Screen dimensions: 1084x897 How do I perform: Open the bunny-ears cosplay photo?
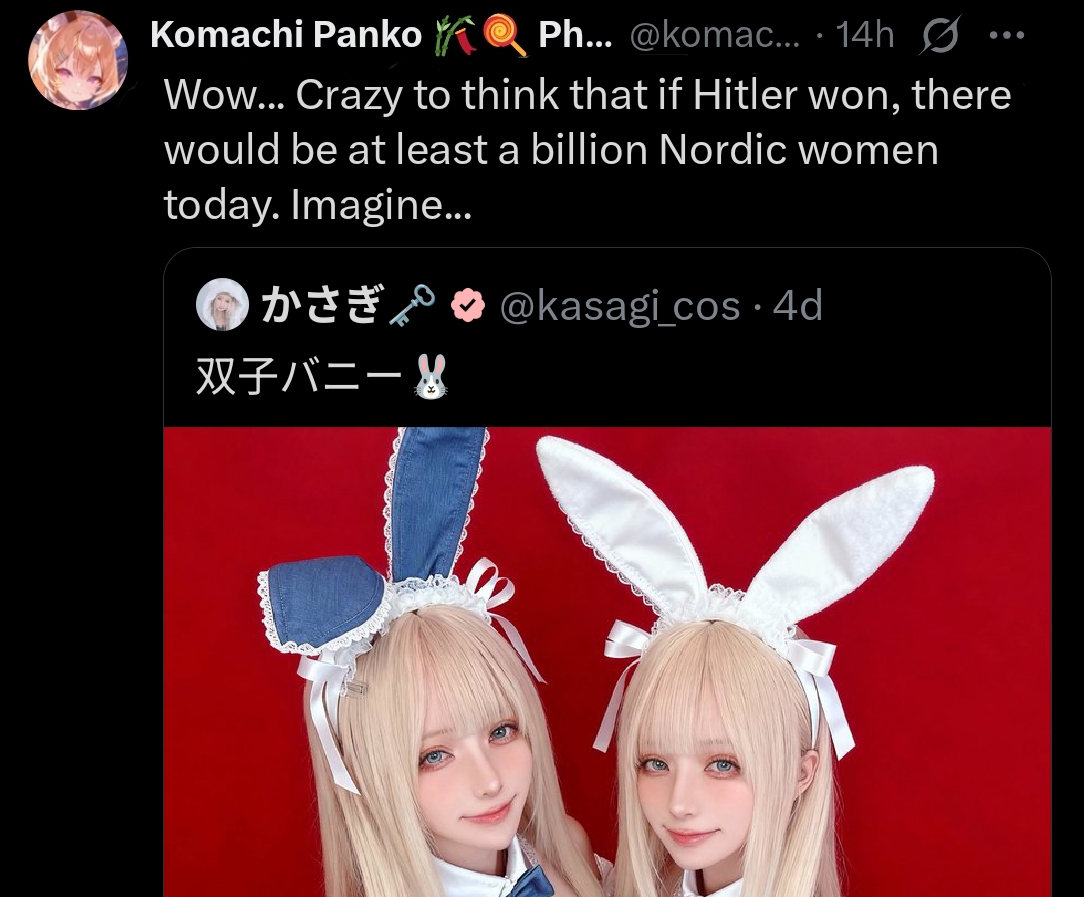click(607, 662)
